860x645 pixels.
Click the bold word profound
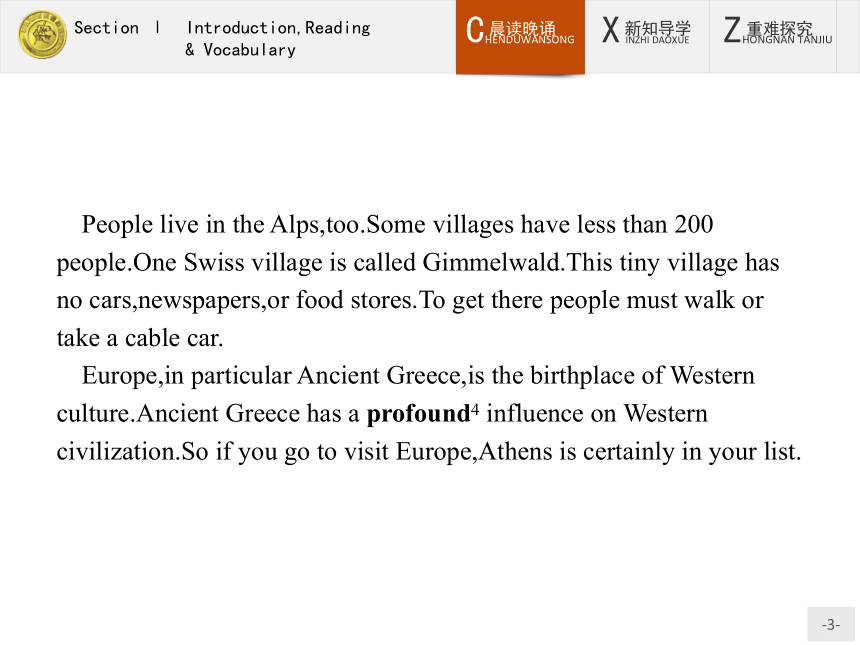[418, 414]
